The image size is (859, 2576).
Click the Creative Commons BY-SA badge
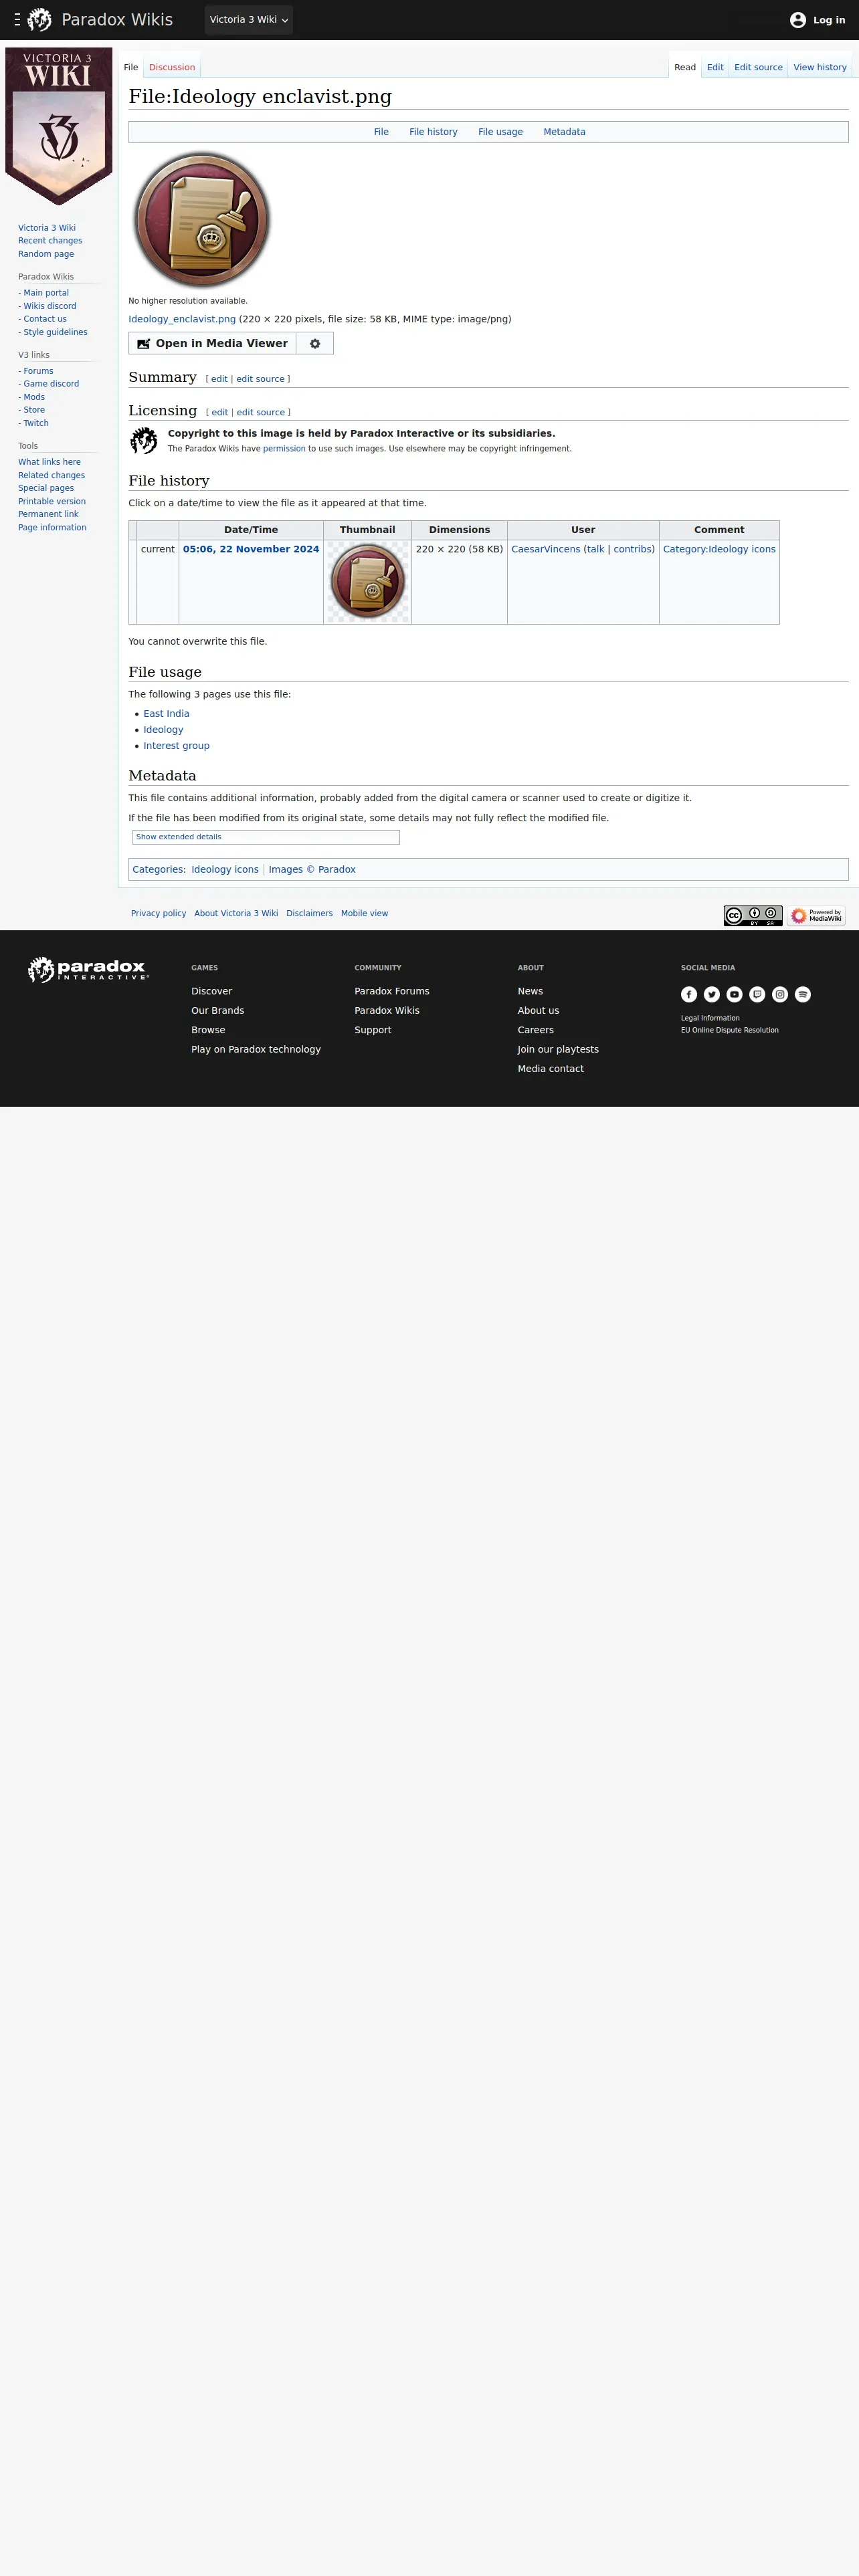coord(753,916)
